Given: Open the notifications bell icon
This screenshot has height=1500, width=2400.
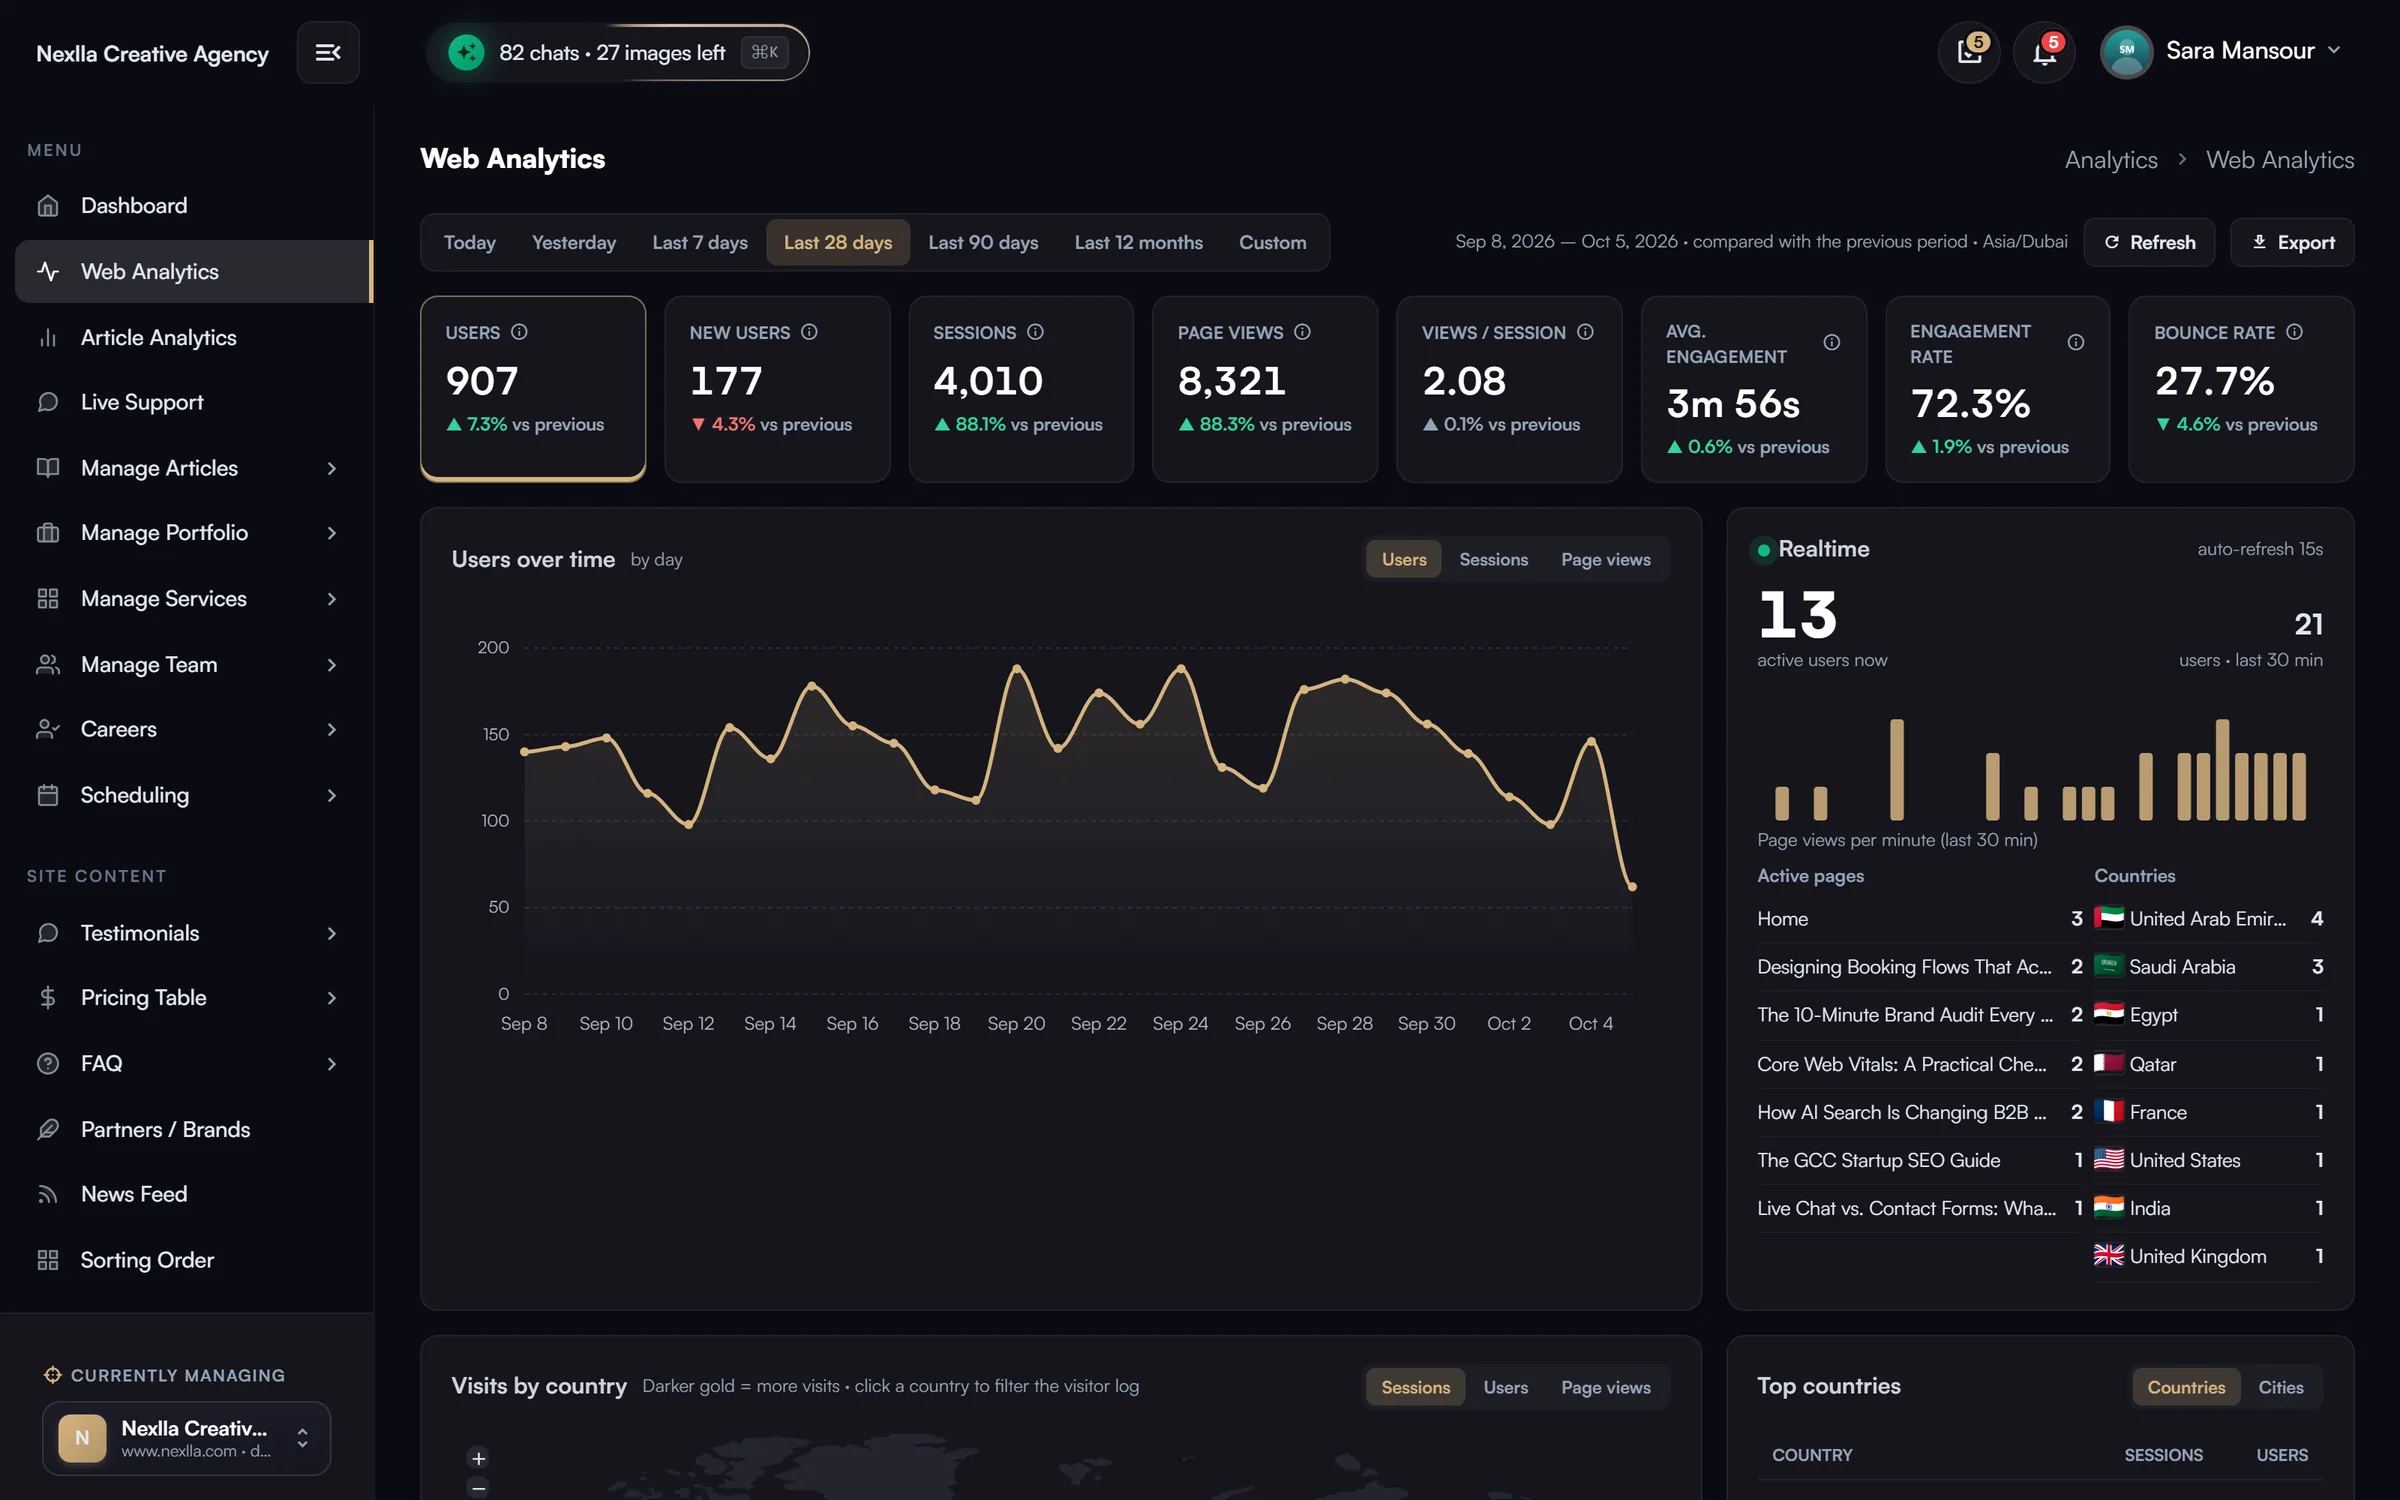Looking at the screenshot, I should click(x=2044, y=52).
